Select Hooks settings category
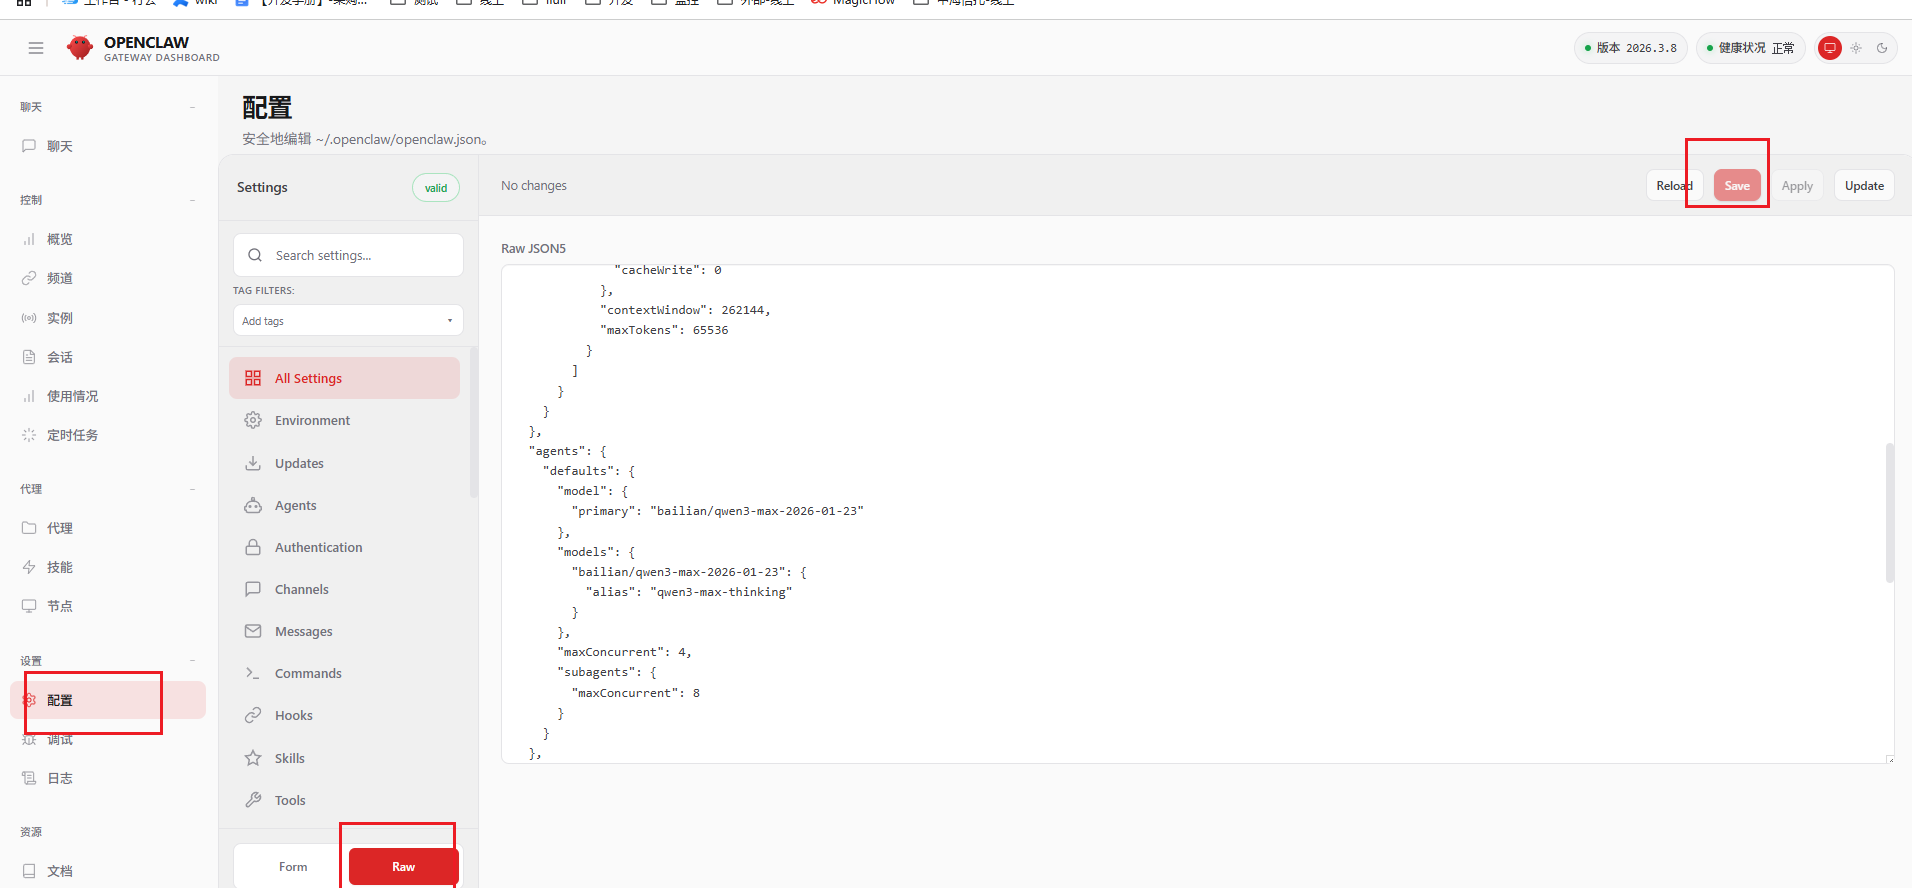The width and height of the screenshot is (1912, 888). [x=344, y=715]
